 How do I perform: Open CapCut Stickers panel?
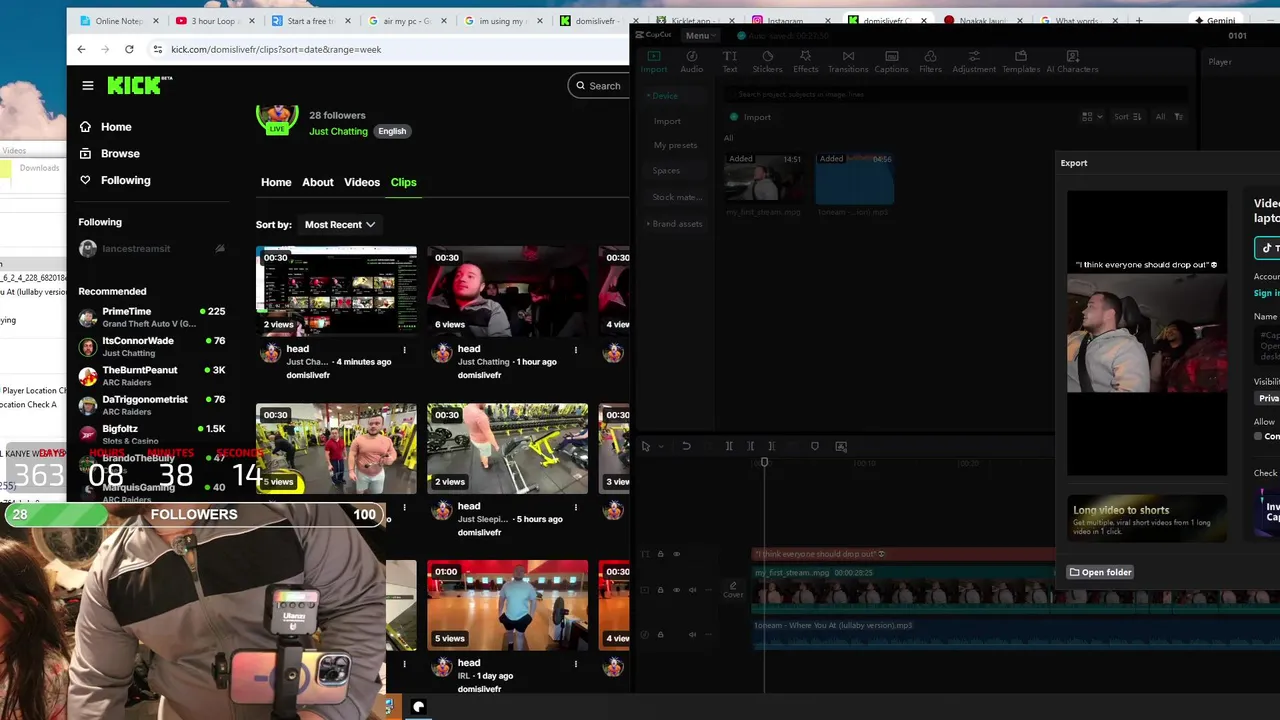pos(767,62)
